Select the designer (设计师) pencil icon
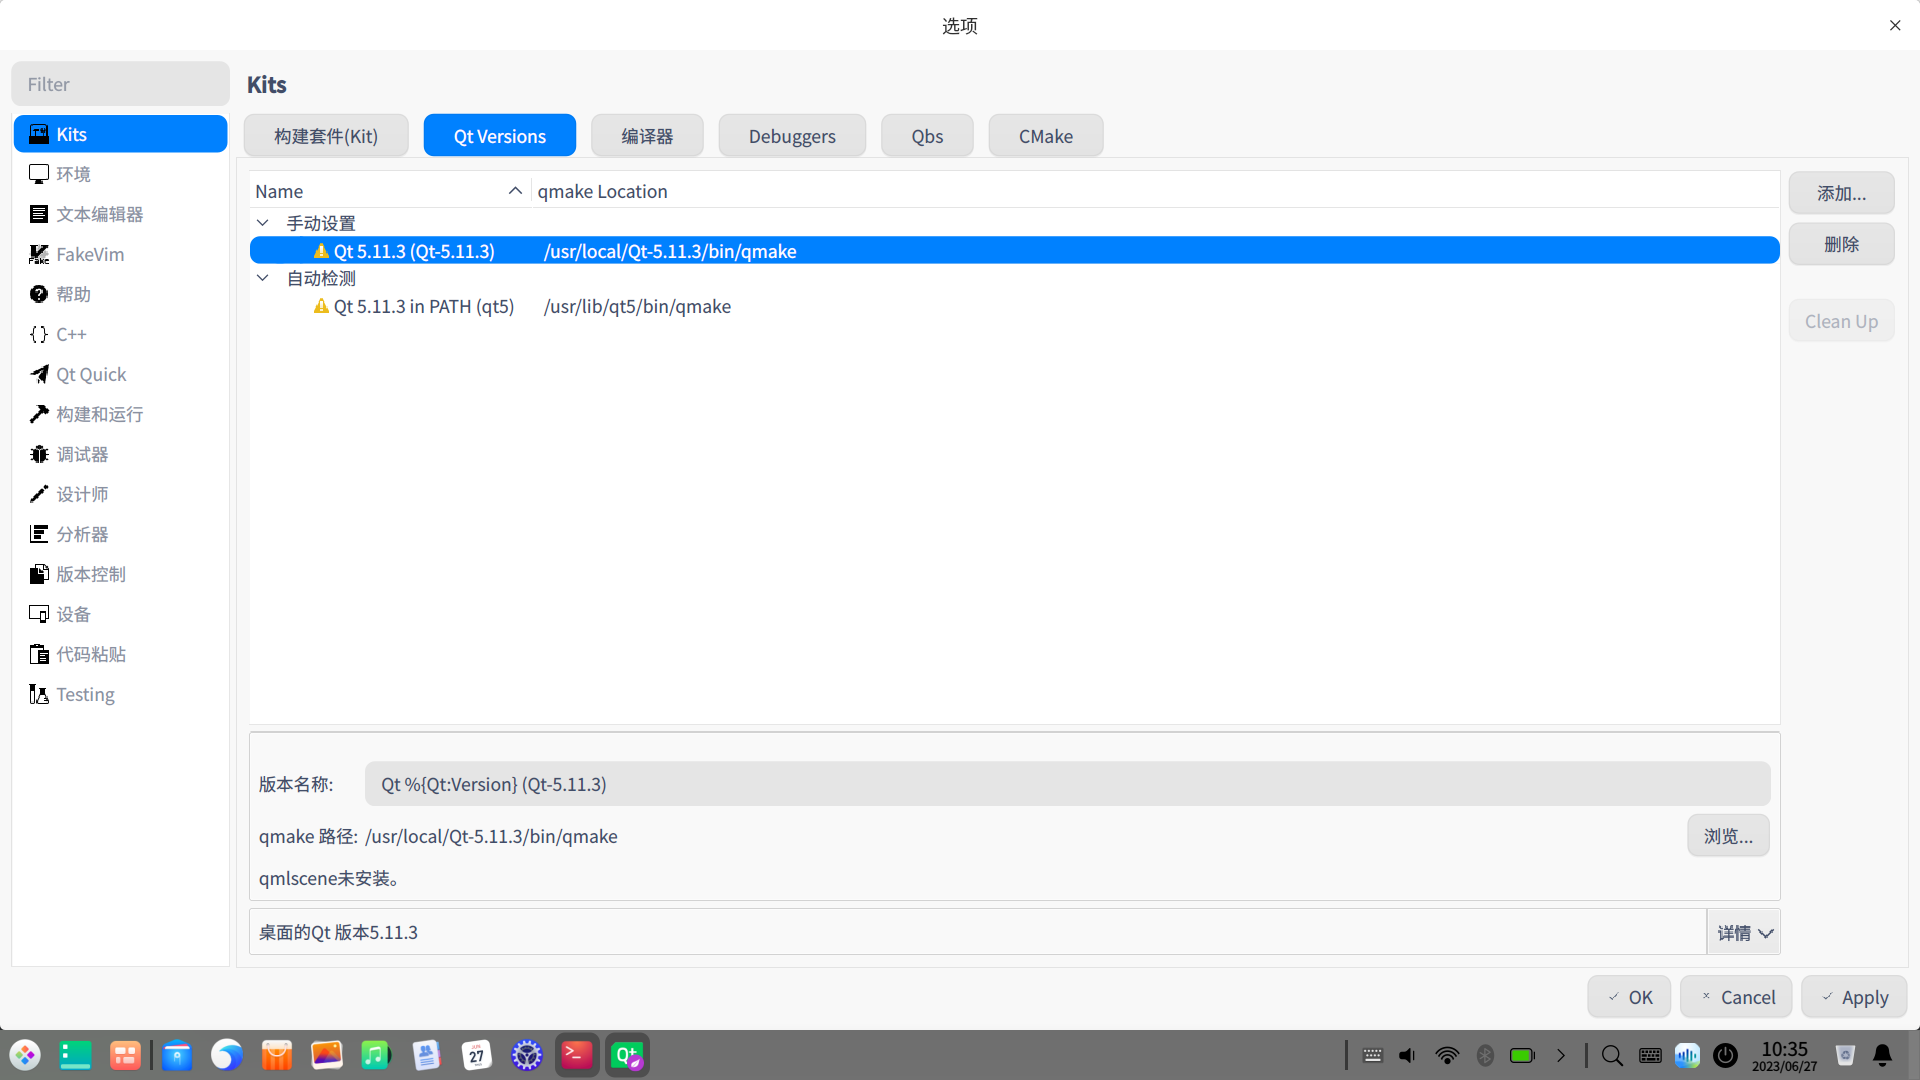This screenshot has width=1920, height=1080. click(x=39, y=494)
